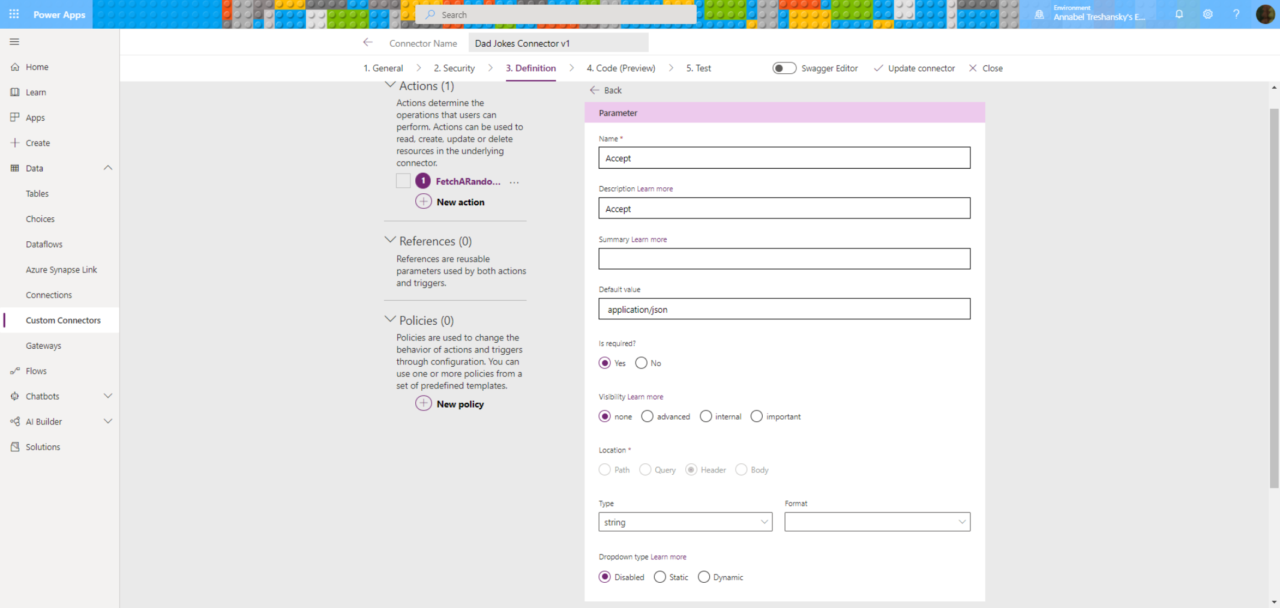Set Visibility to advanced

coord(647,416)
